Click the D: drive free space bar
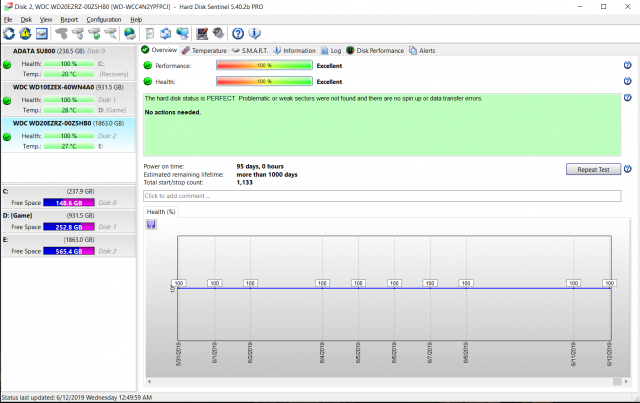 coord(68,227)
